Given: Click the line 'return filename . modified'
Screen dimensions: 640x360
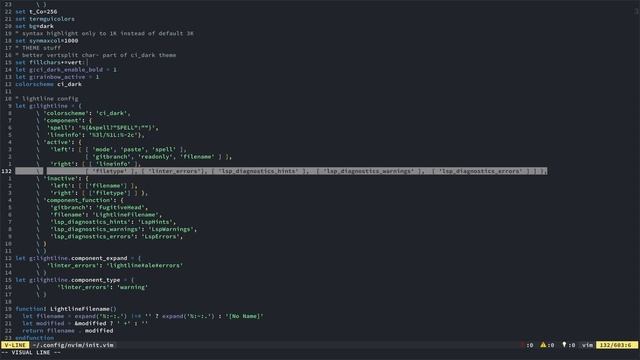Looking at the screenshot, I should (68, 331).
